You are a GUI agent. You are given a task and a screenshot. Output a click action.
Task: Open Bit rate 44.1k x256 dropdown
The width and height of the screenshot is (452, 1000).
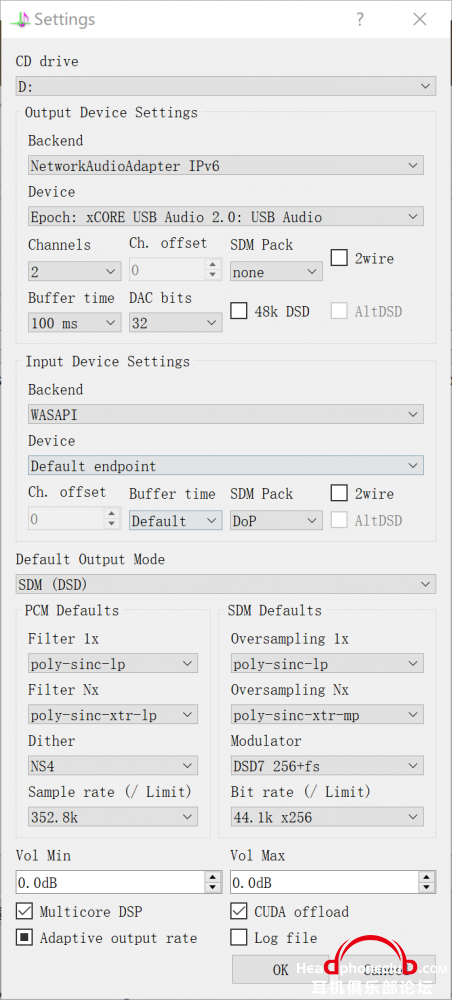coord(327,817)
